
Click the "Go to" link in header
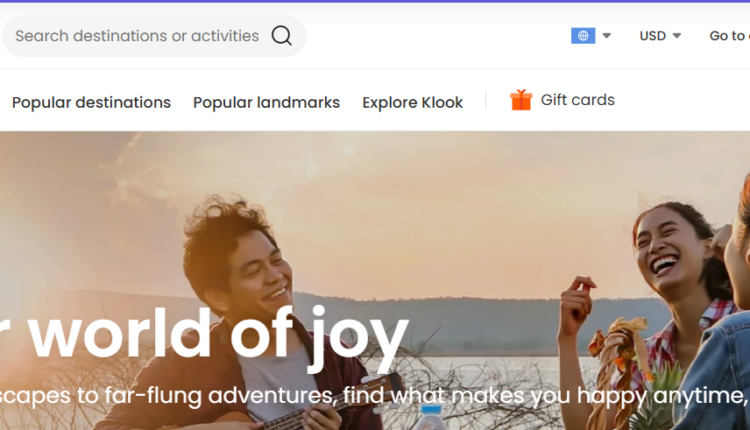pos(727,36)
